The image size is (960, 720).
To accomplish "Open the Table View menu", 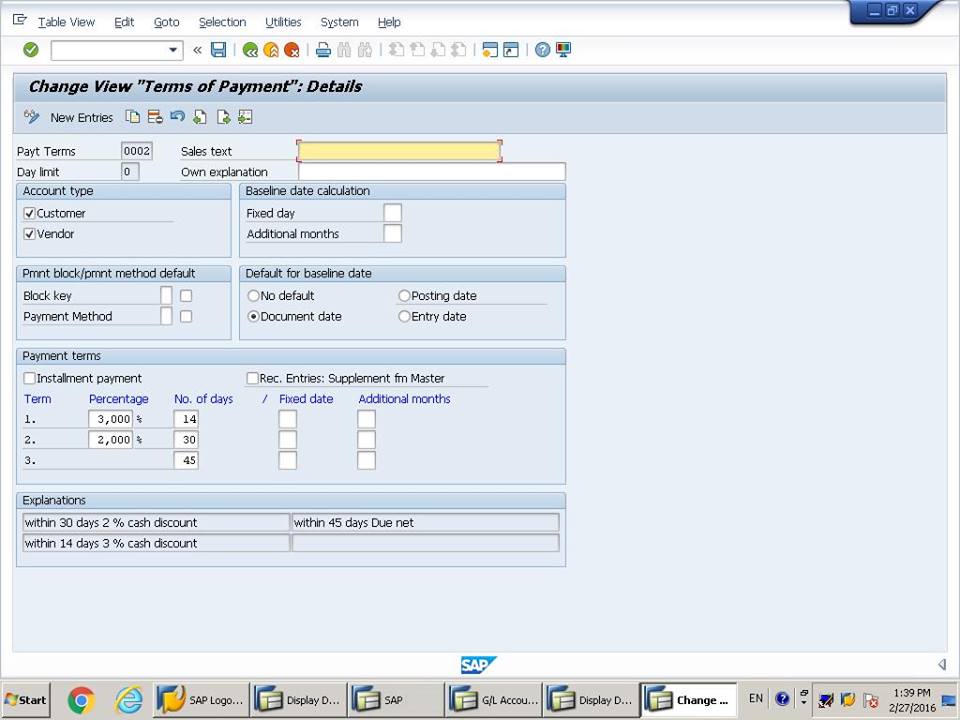I will pos(66,22).
